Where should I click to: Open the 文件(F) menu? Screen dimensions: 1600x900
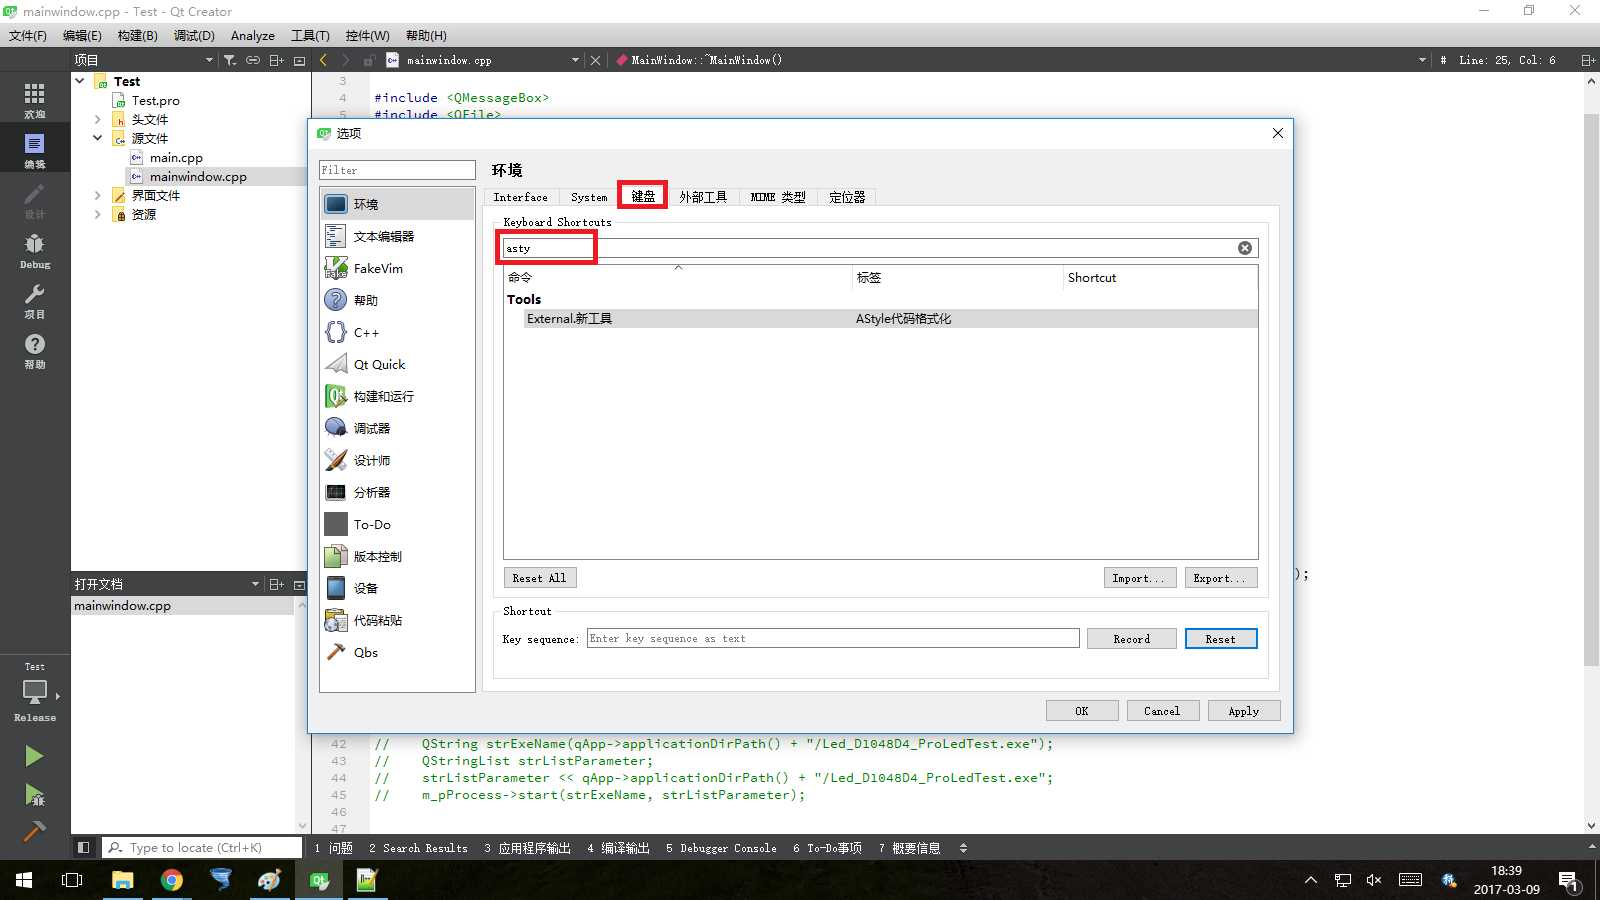[28, 35]
